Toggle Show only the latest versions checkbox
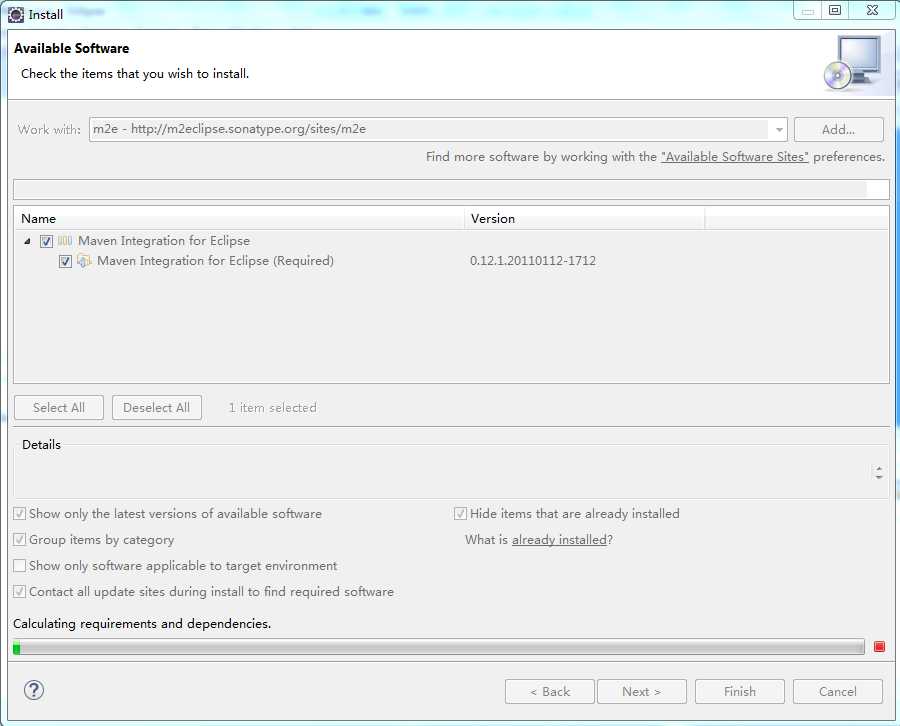900x726 pixels. pos(20,514)
